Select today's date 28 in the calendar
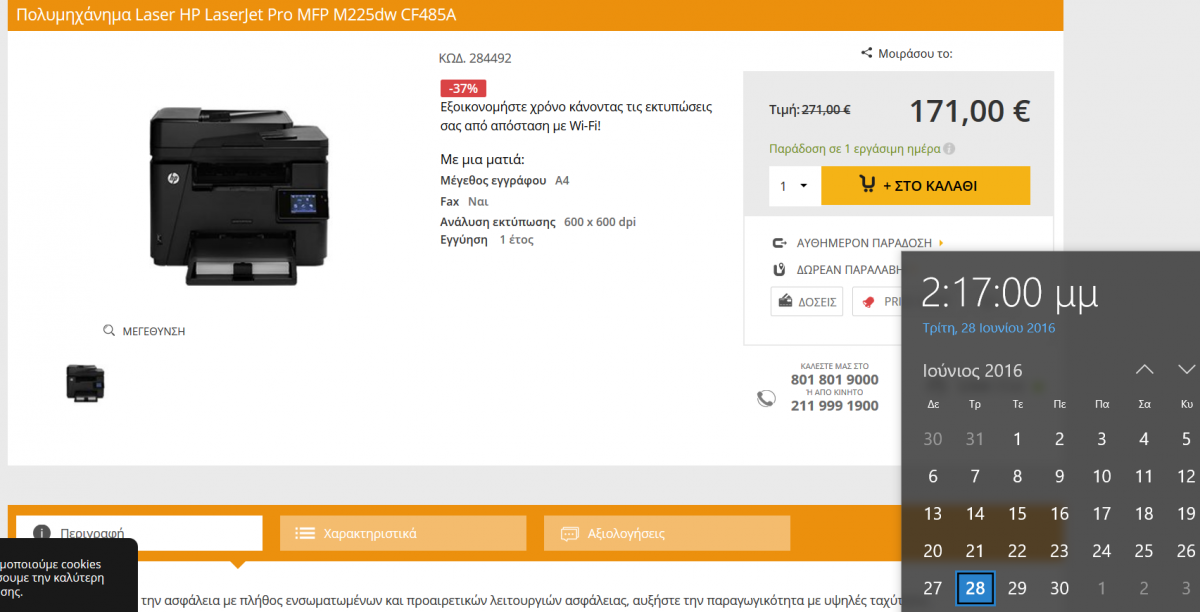Screen dimensions: 1200x612 click(975, 588)
